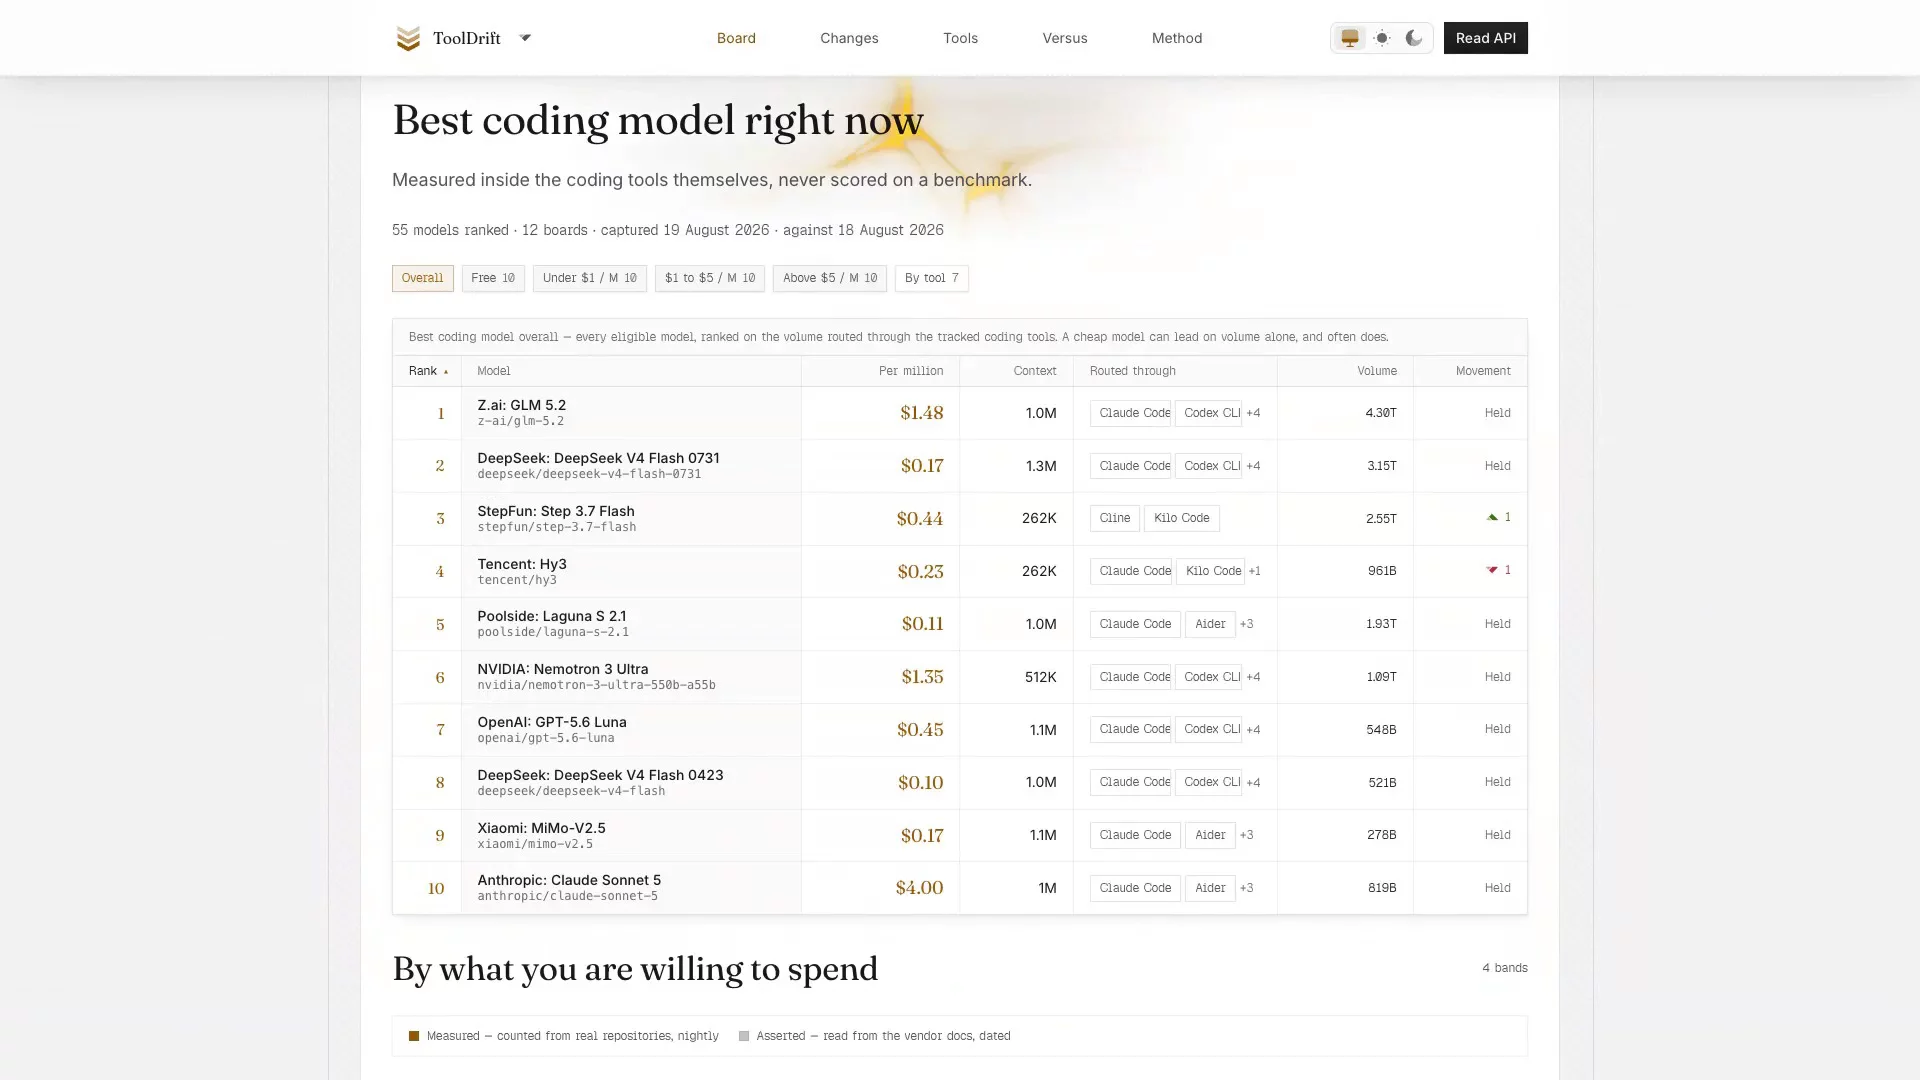Open NVIDIA: Nemotron 3 Ultra link
Viewport: 1920px width, 1080px height.
[563, 669]
